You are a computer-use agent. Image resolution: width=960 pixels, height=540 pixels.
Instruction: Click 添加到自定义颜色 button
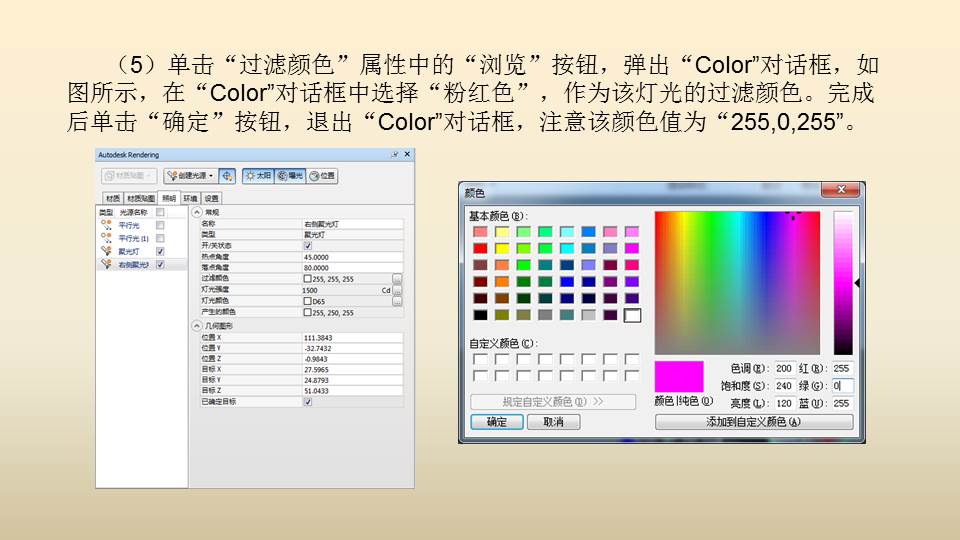coord(754,422)
